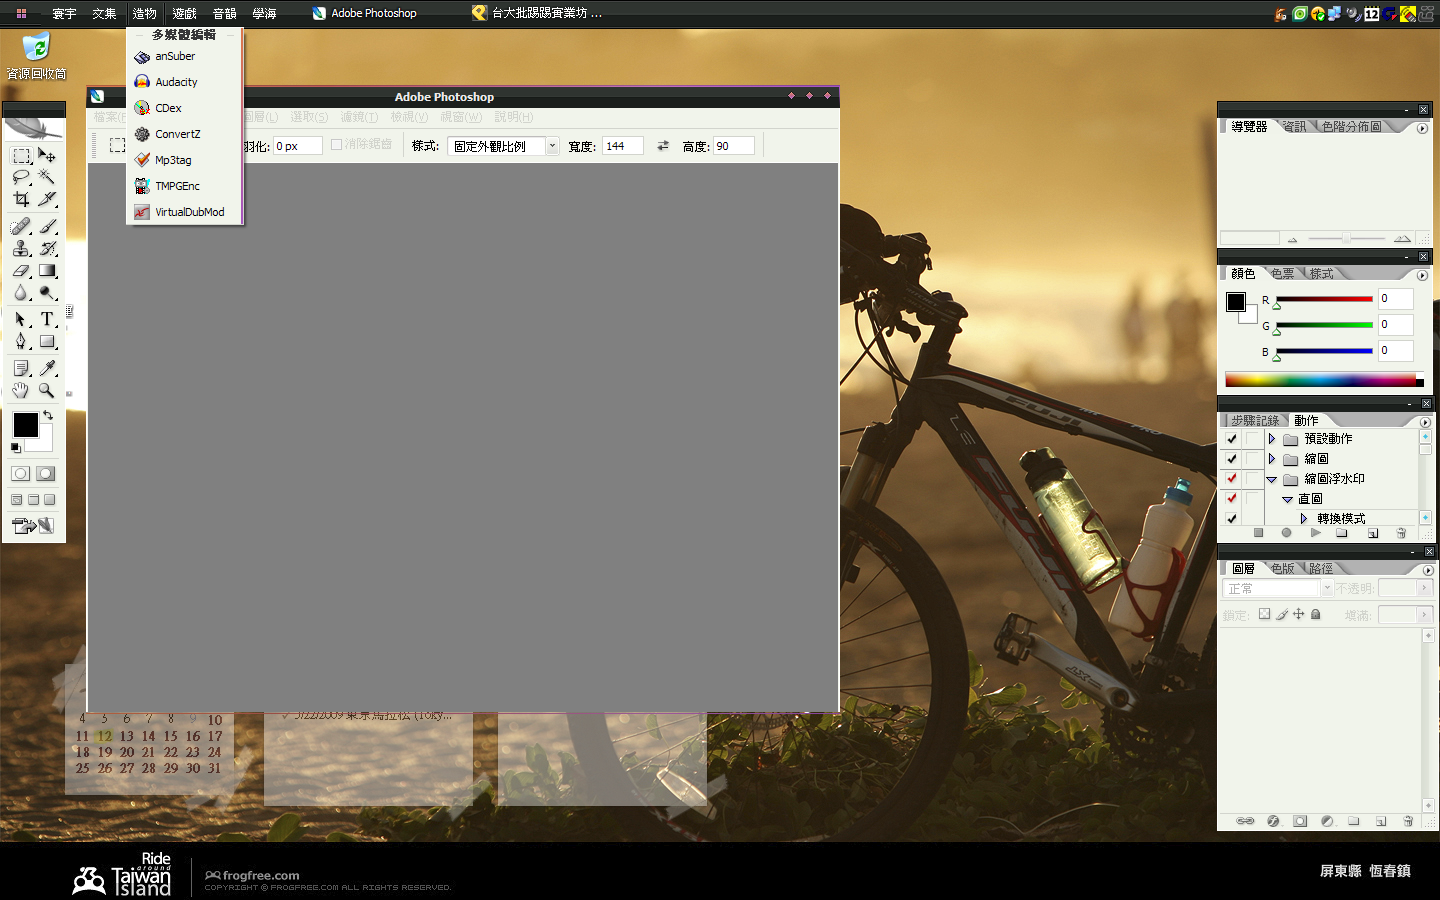Select the Zoom tool
Image resolution: width=1440 pixels, height=900 pixels.
click(47, 390)
